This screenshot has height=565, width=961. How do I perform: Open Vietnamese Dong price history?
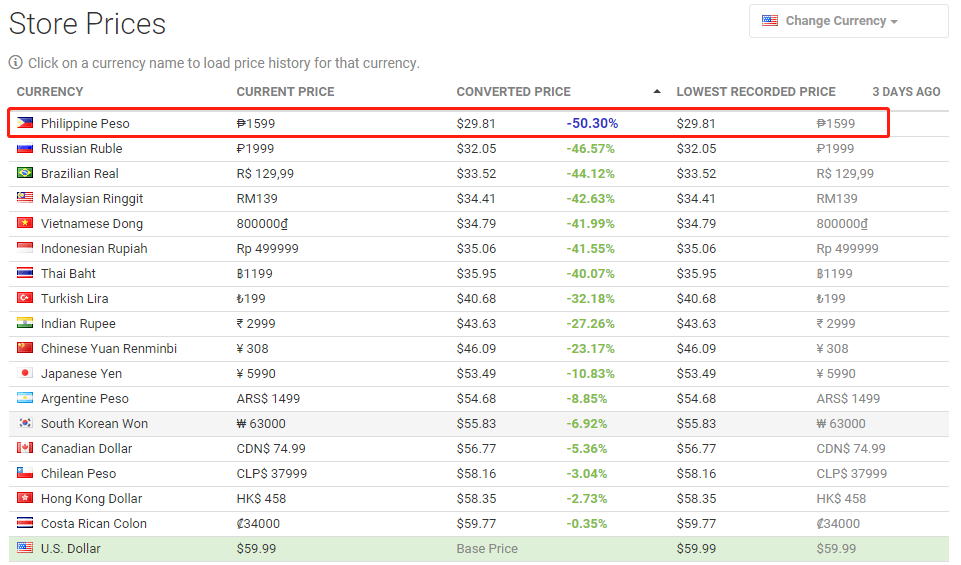pyautogui.click(x=92, y=224)
